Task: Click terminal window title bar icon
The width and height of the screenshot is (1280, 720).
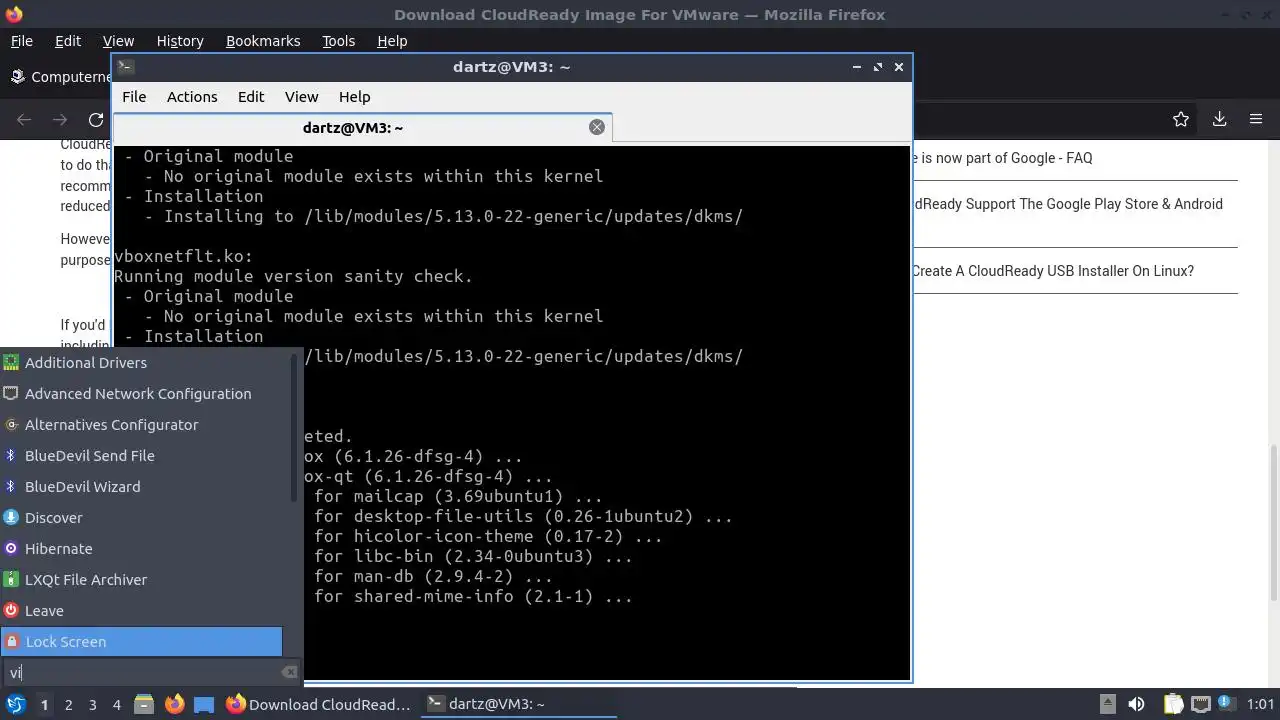Action: (125, 67)
